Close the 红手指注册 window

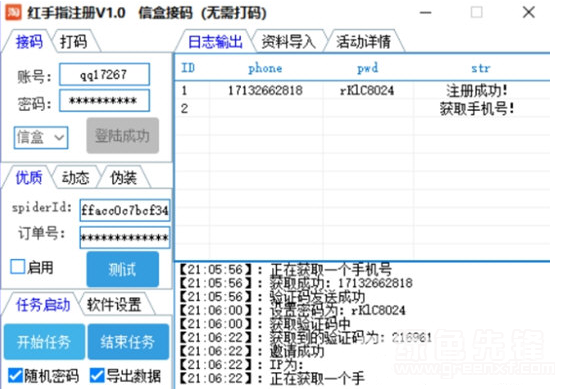point(529,13)
